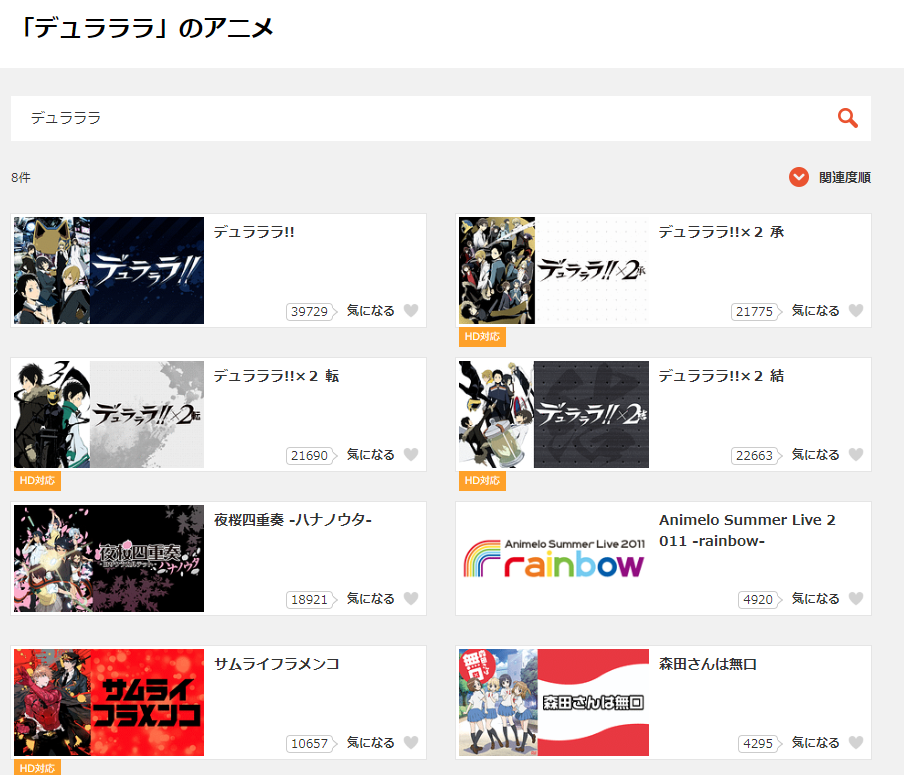Click the 「デュラララ」のアニメ page heading

coord(146,27)
